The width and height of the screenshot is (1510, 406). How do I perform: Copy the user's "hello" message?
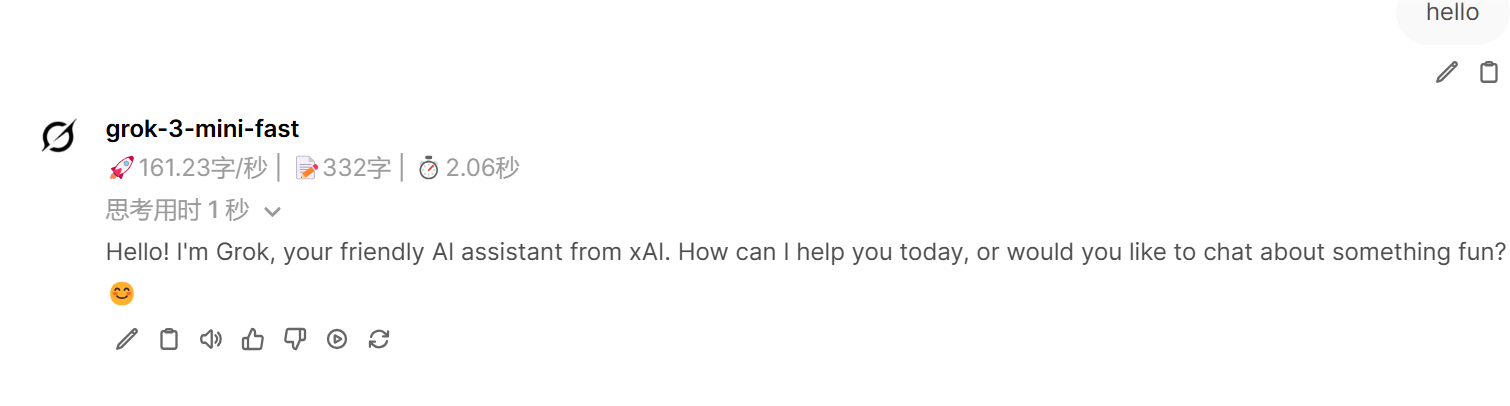click(x=1489, y=72)
